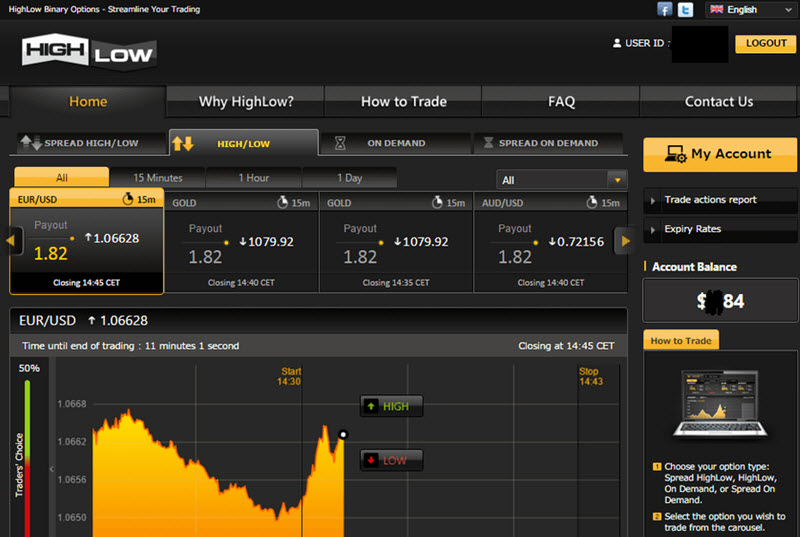Screen dimensions: 800x537
Task: Click the timer icon on GOLD 14:40 card
Action: [283, 202]
